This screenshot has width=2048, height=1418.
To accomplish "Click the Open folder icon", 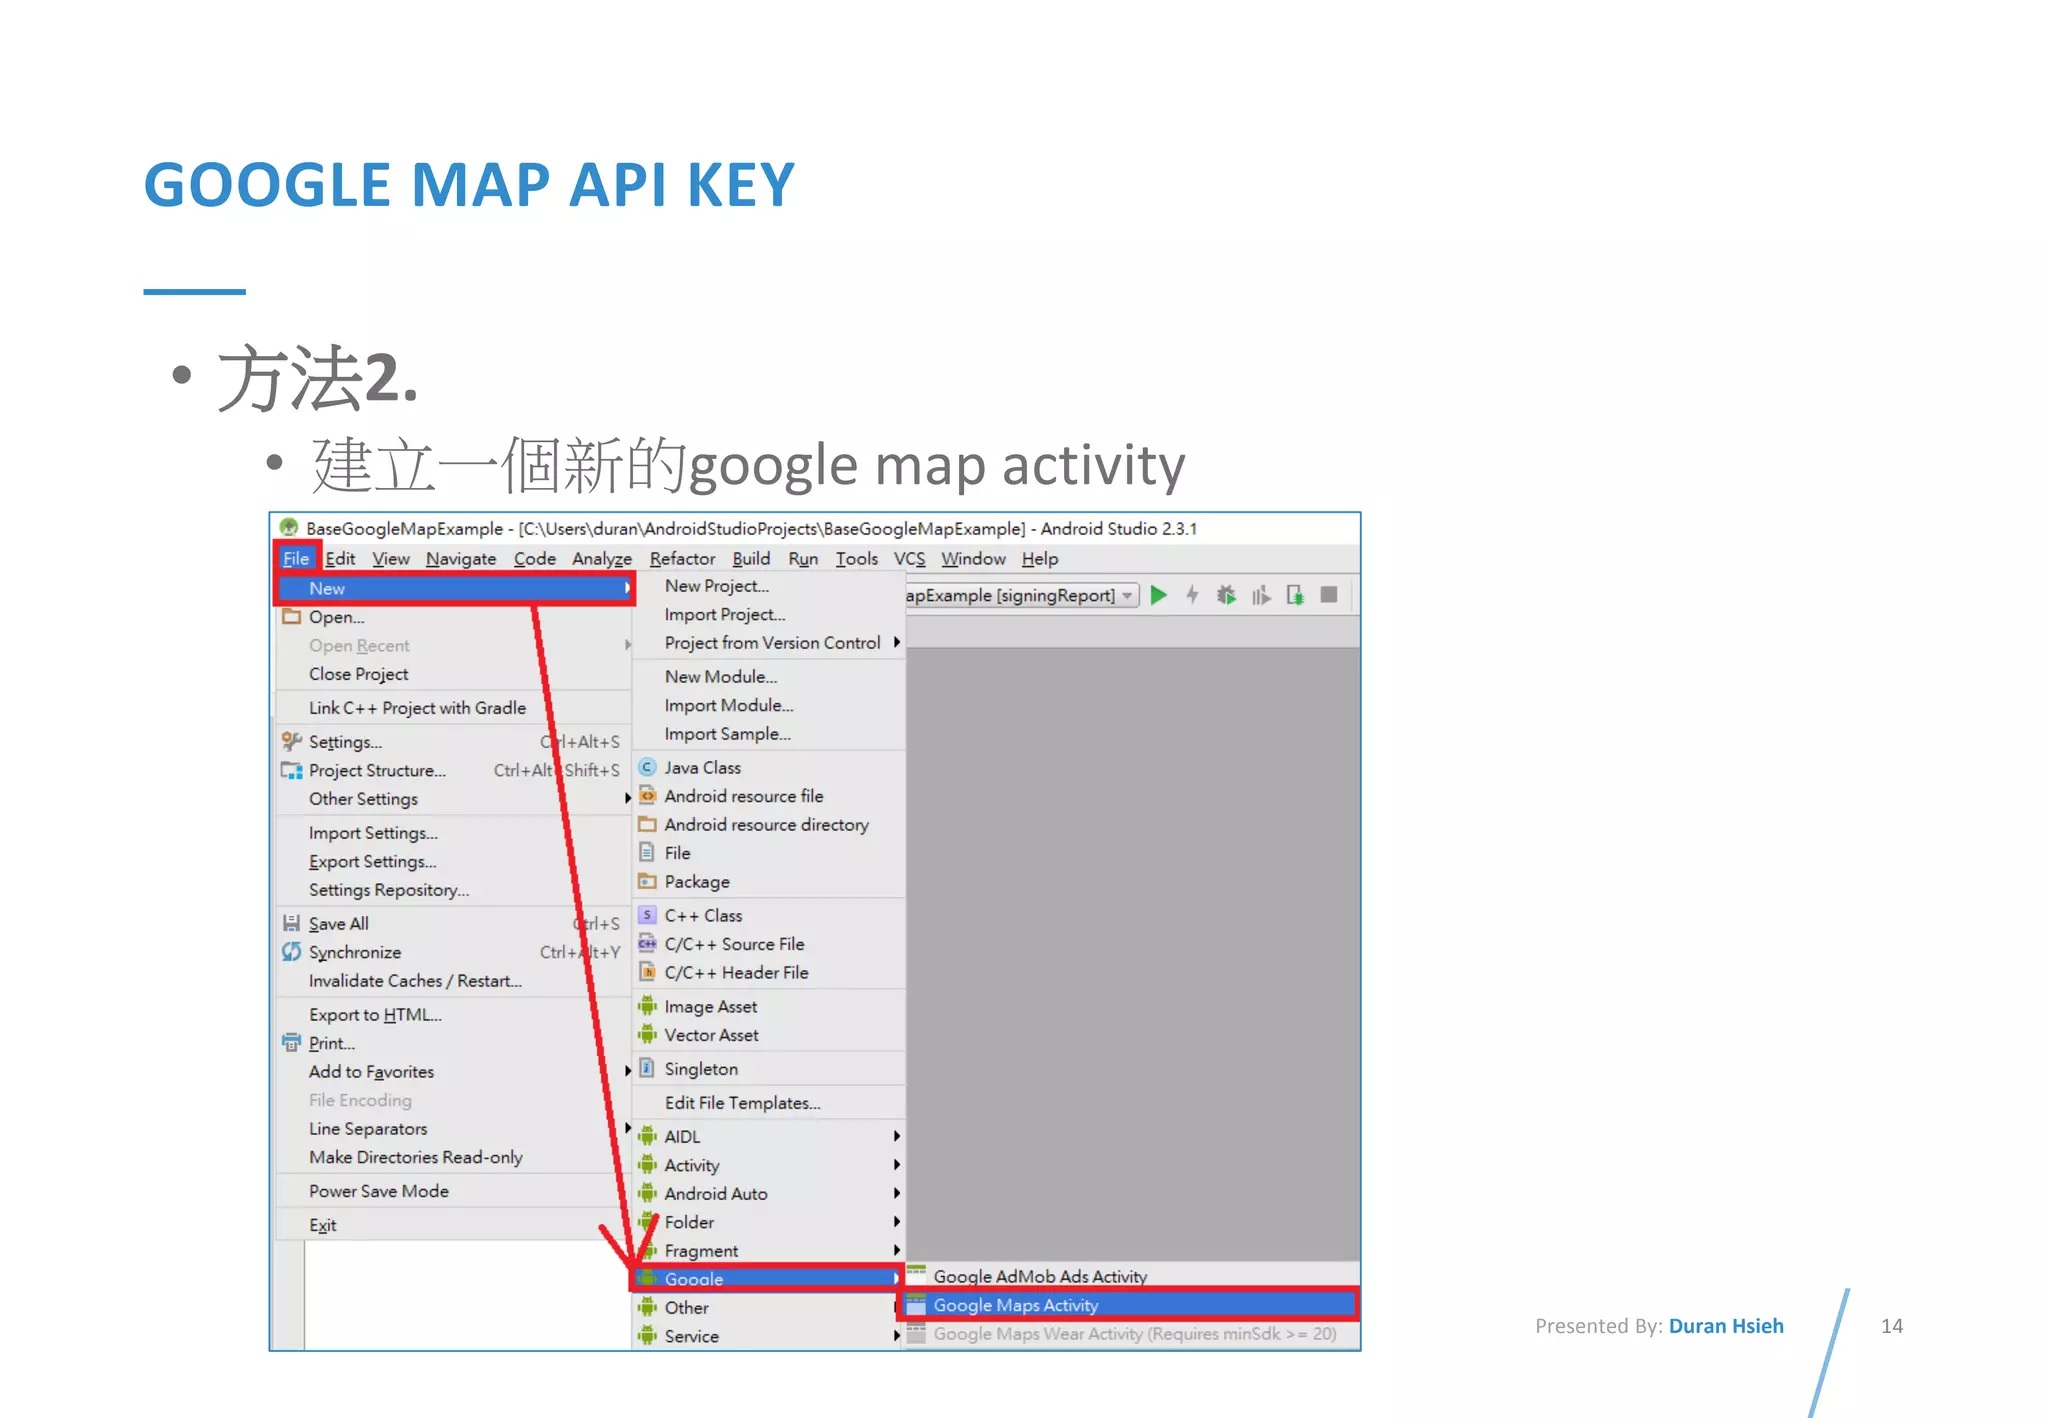I will pyautogui.click(x=291, y=617).
